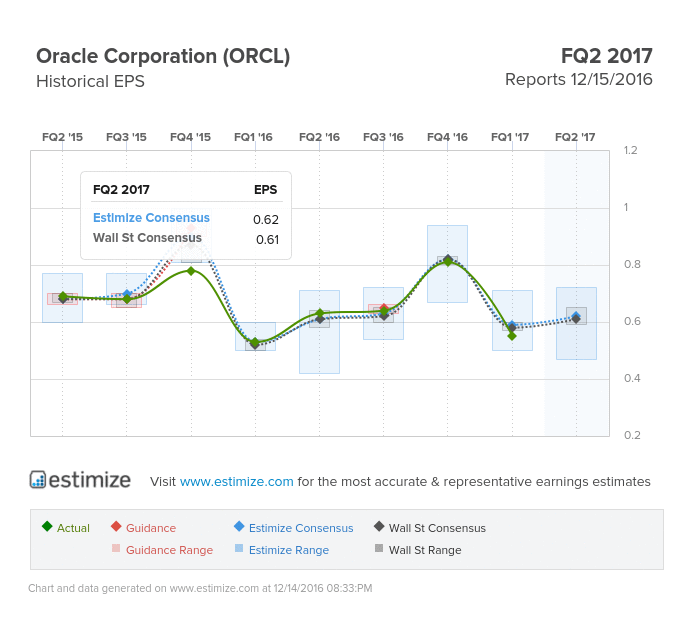Image resolution: width=685 pixels, height=620 pixels.
Task: Click the FQ4 '16 actual EPS data point
Action: (448, 261)
